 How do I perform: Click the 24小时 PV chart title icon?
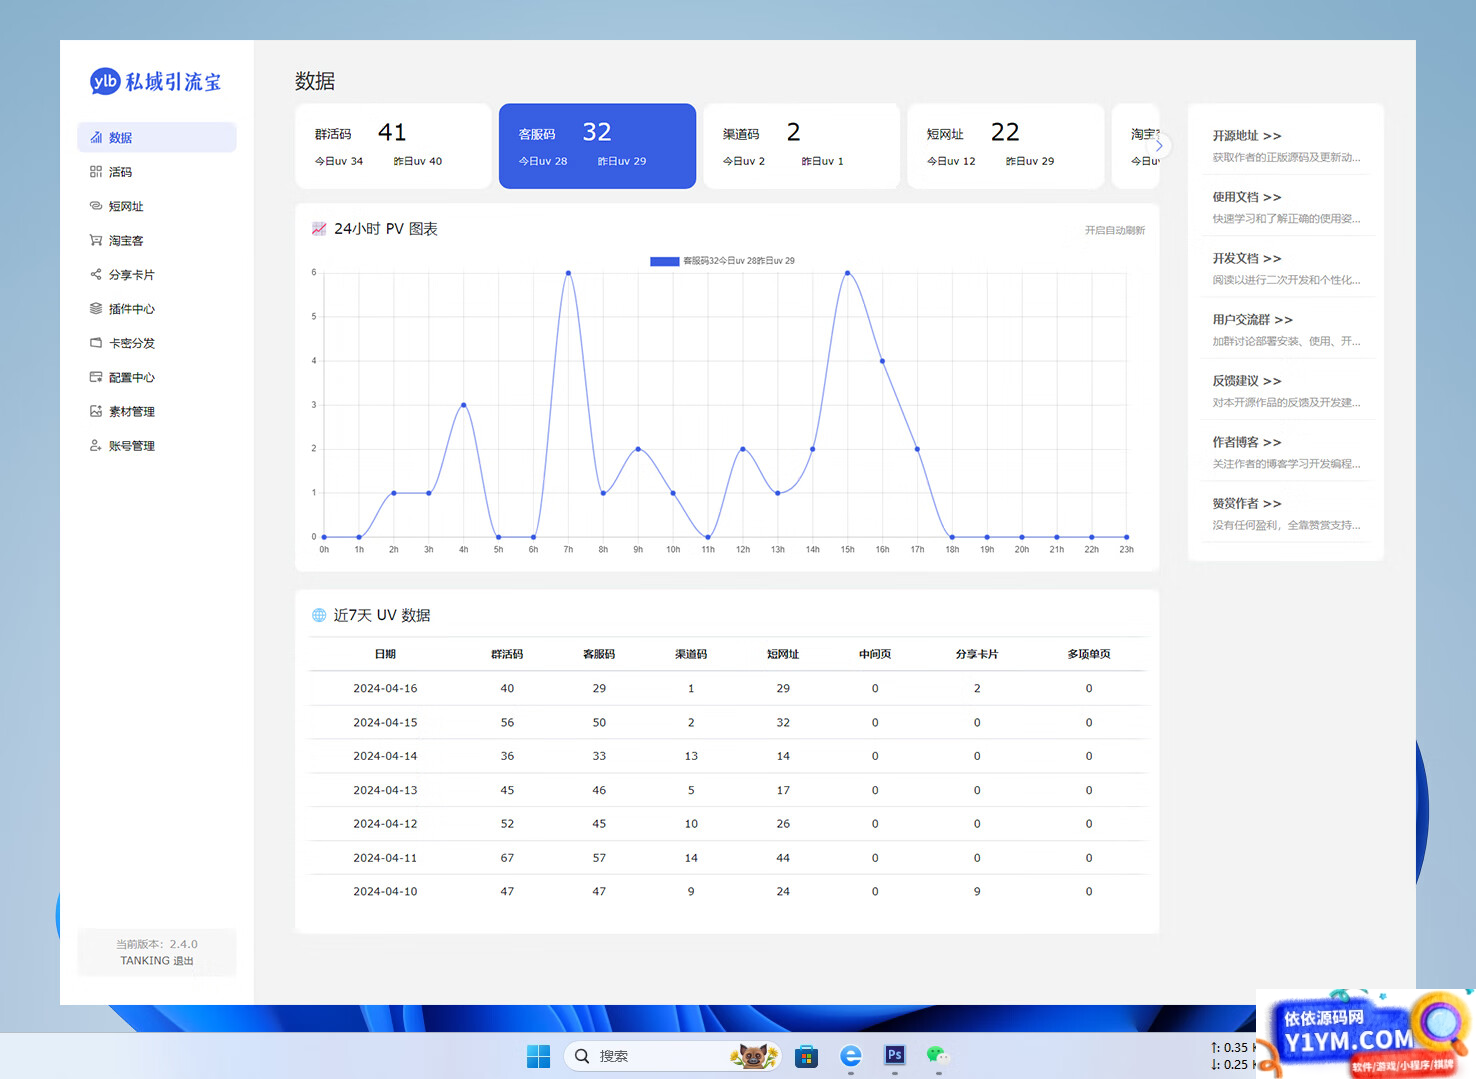coord(319,229)
